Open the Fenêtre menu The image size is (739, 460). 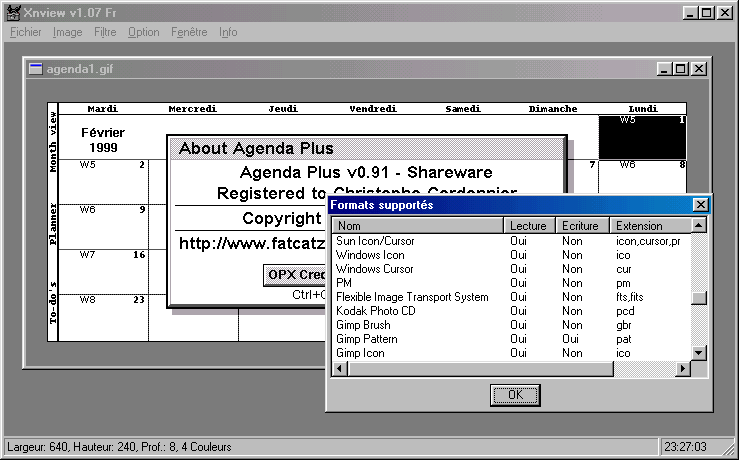[x=189, y=32]
